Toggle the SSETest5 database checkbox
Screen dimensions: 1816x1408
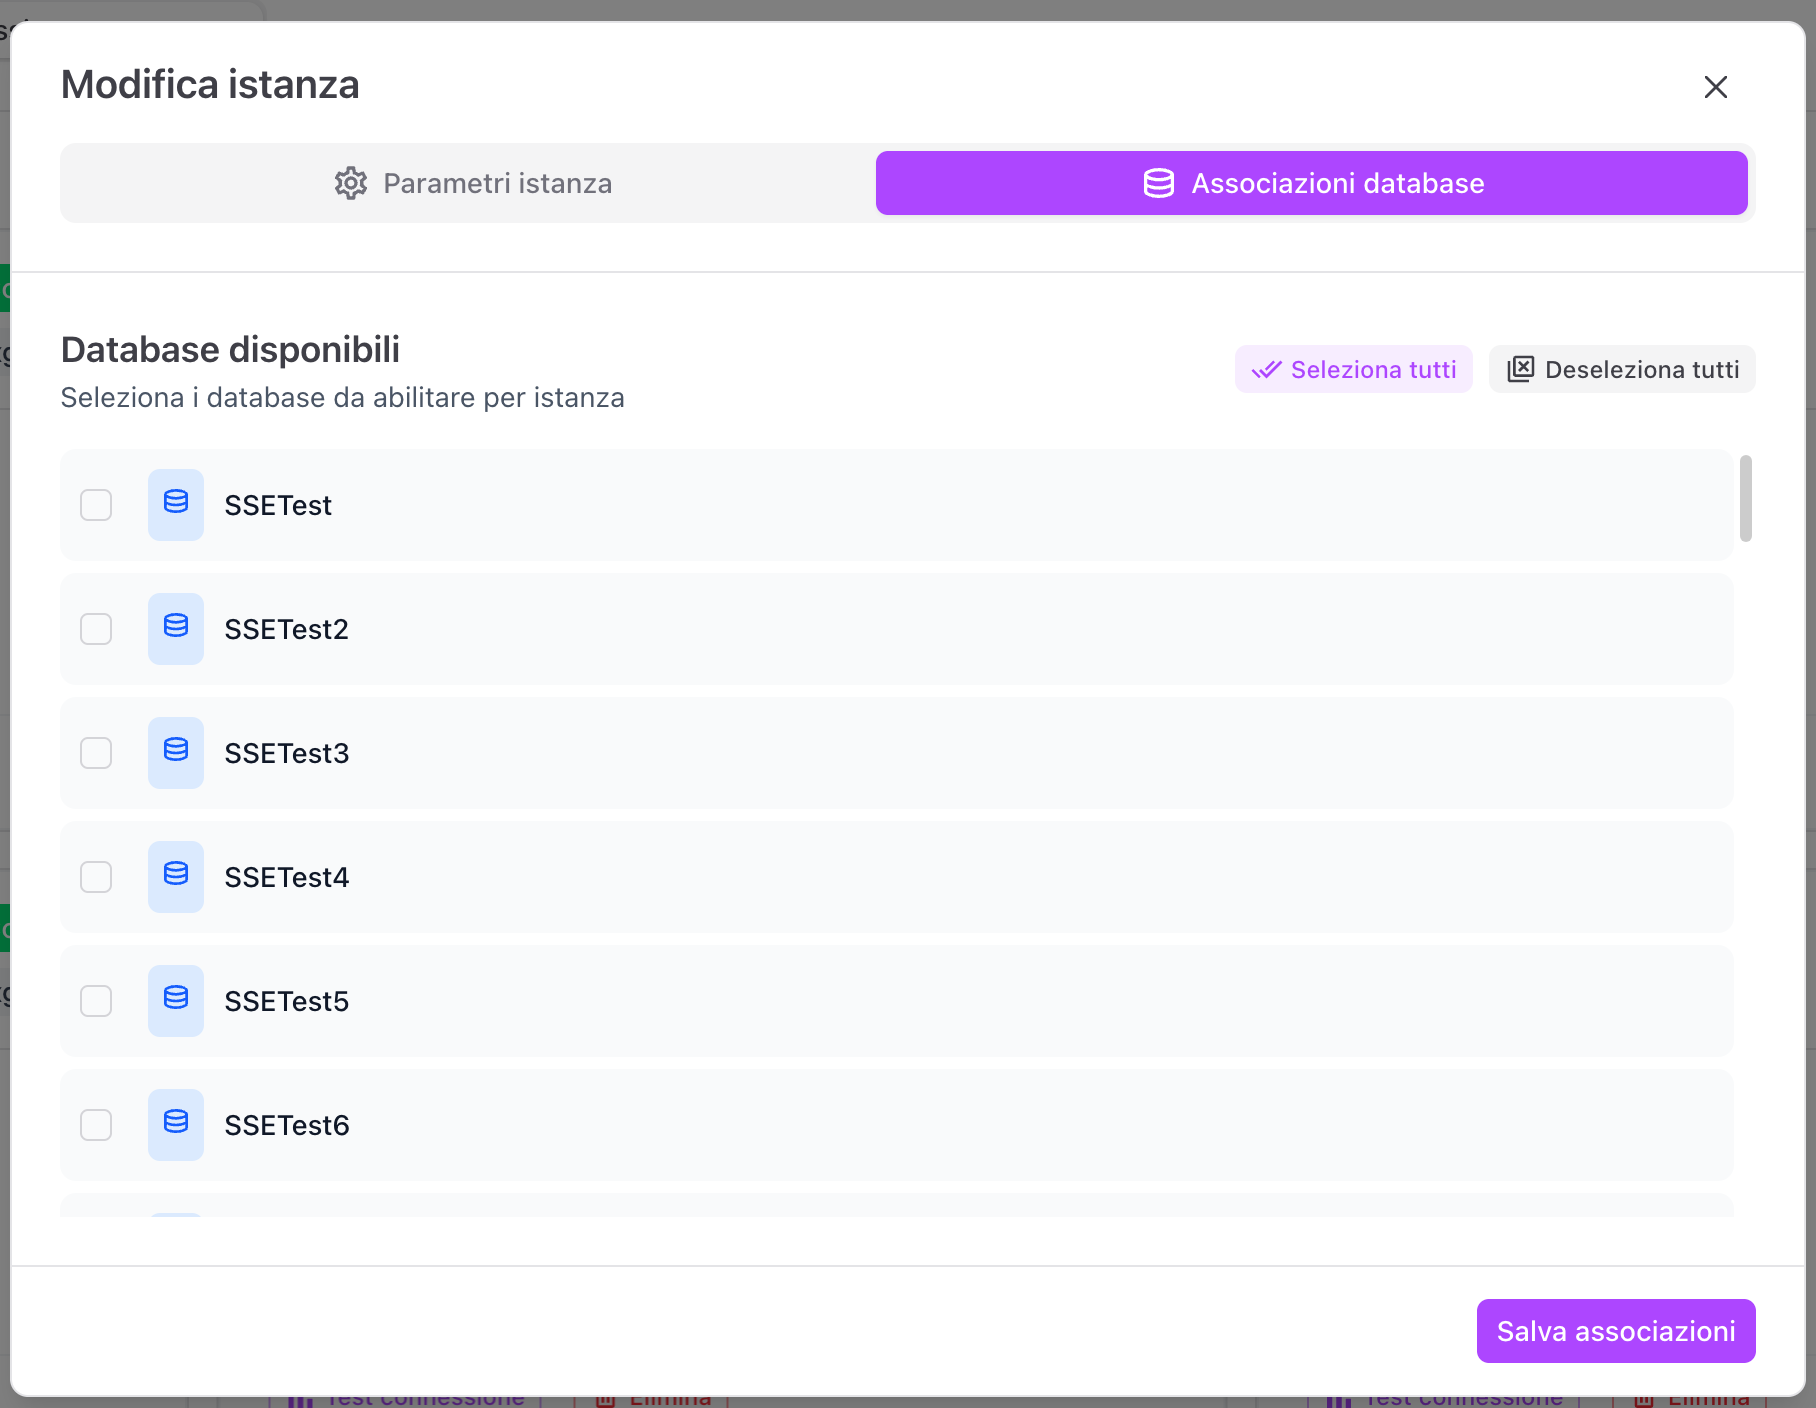coord(96,1001)
